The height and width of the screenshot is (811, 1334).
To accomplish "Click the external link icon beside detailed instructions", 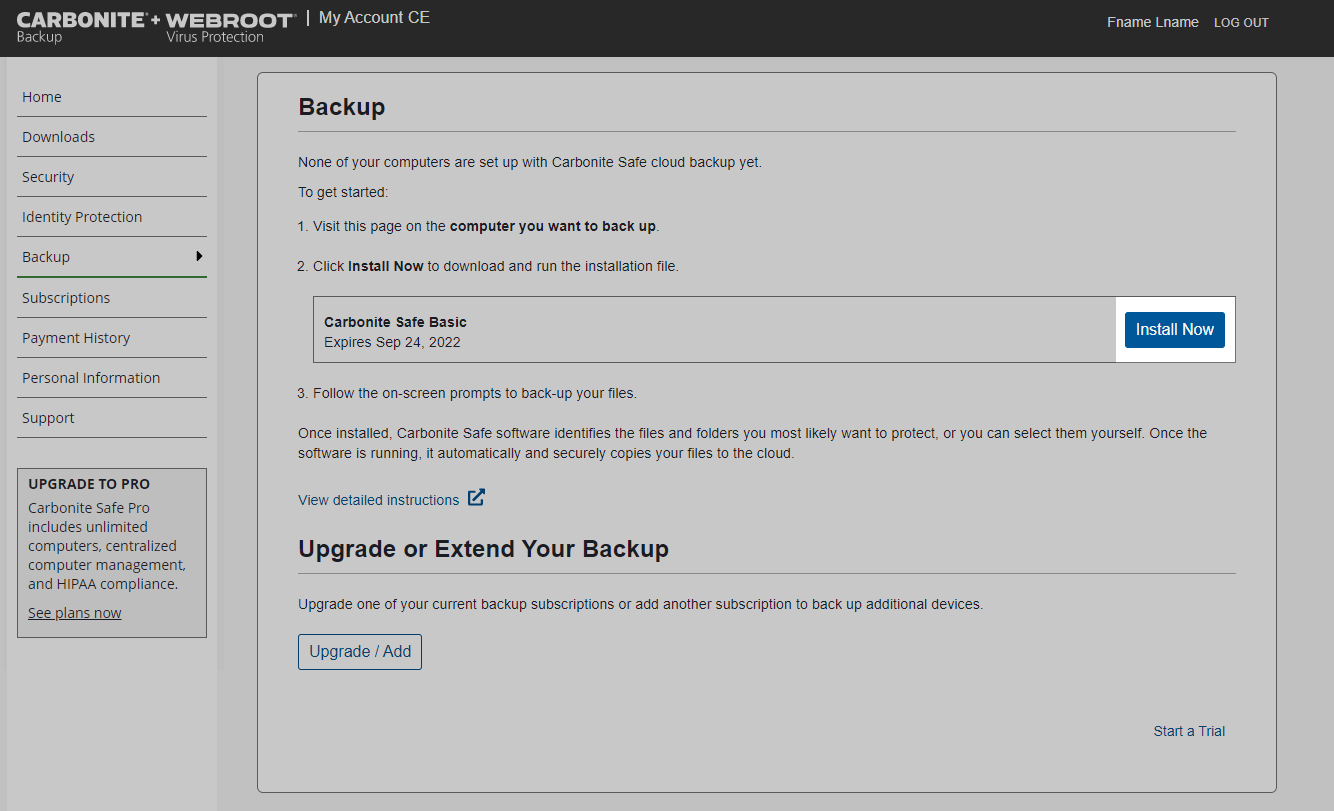I will tap(477, 498).
